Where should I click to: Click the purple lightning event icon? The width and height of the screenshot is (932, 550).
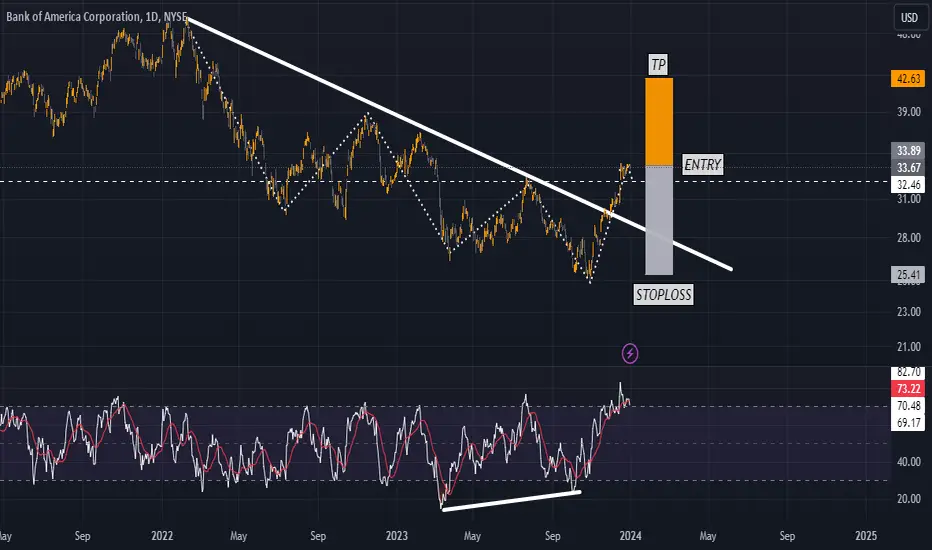[630, 354]
